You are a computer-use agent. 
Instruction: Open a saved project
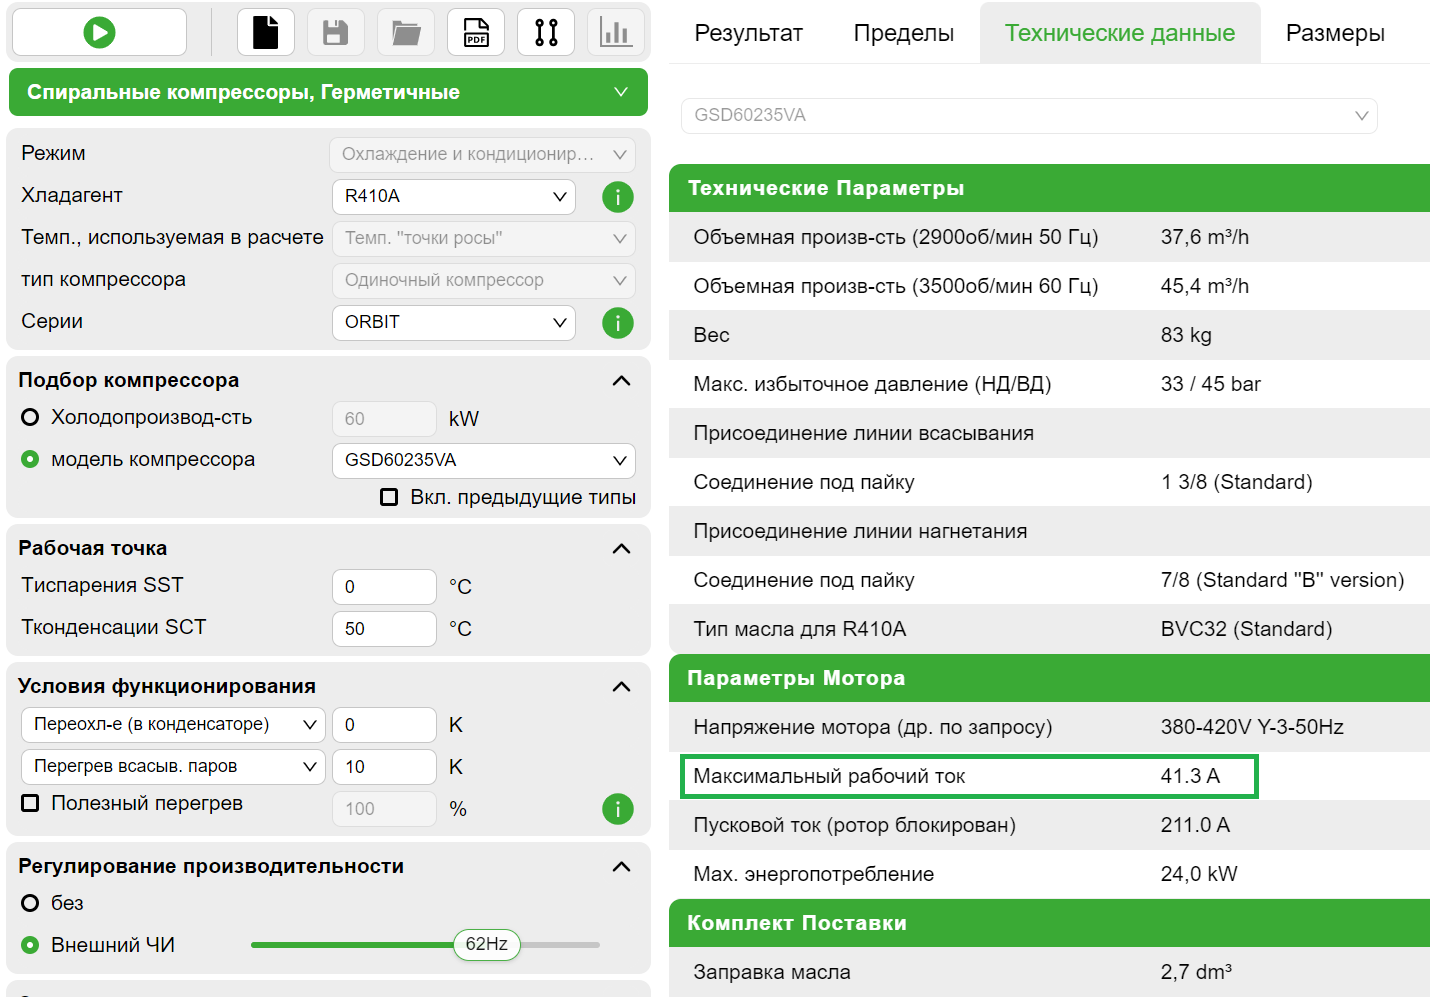coord(405,32)
